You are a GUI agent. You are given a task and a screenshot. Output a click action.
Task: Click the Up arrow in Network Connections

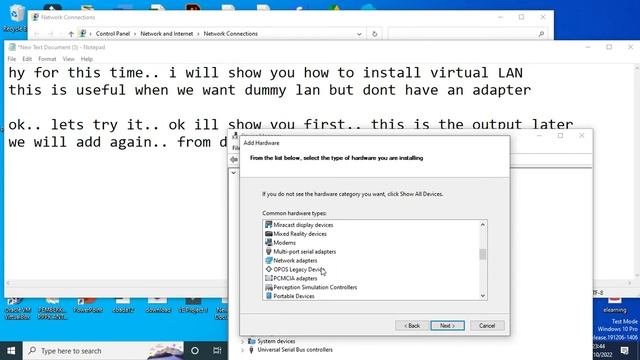(x=71, y=34)
